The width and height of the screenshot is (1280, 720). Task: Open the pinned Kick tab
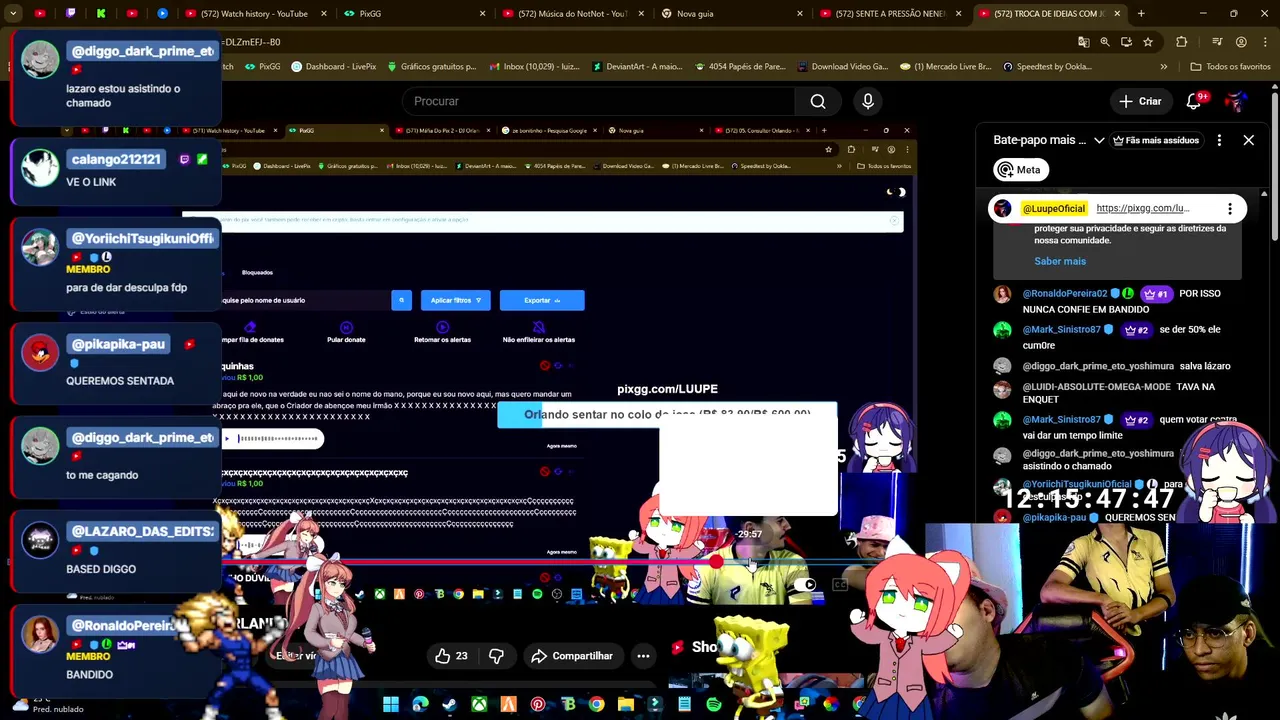[101, 13]
